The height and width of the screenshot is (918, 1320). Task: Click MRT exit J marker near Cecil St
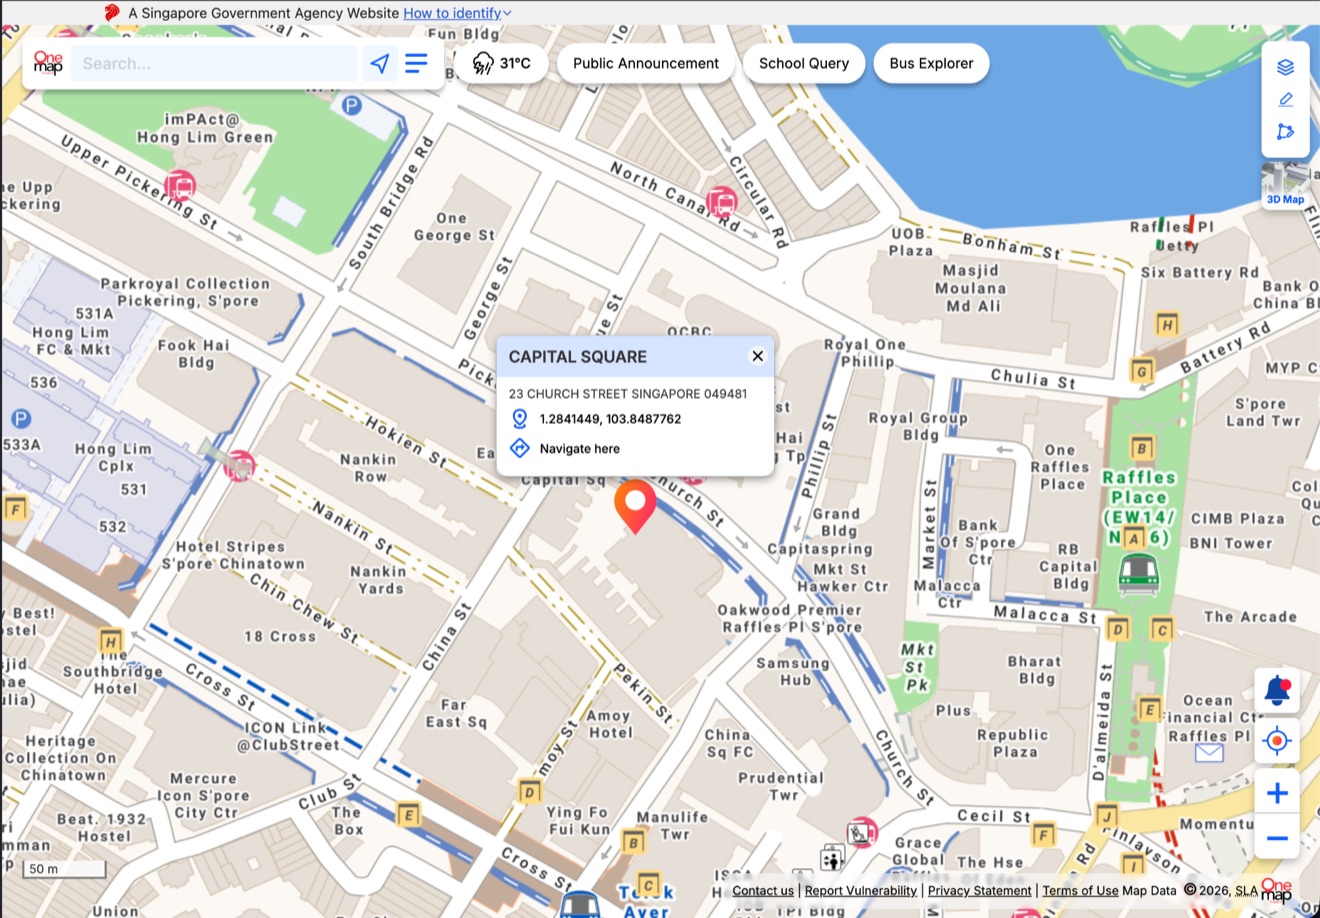tap(1106, 815)
